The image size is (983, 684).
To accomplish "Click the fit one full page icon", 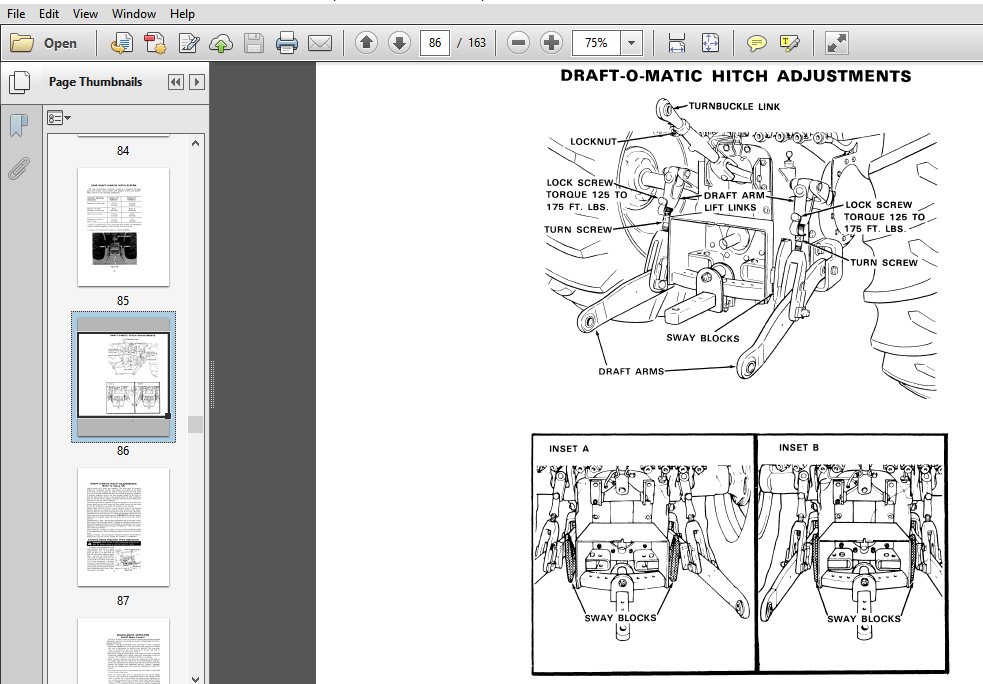I will [710, 43].
